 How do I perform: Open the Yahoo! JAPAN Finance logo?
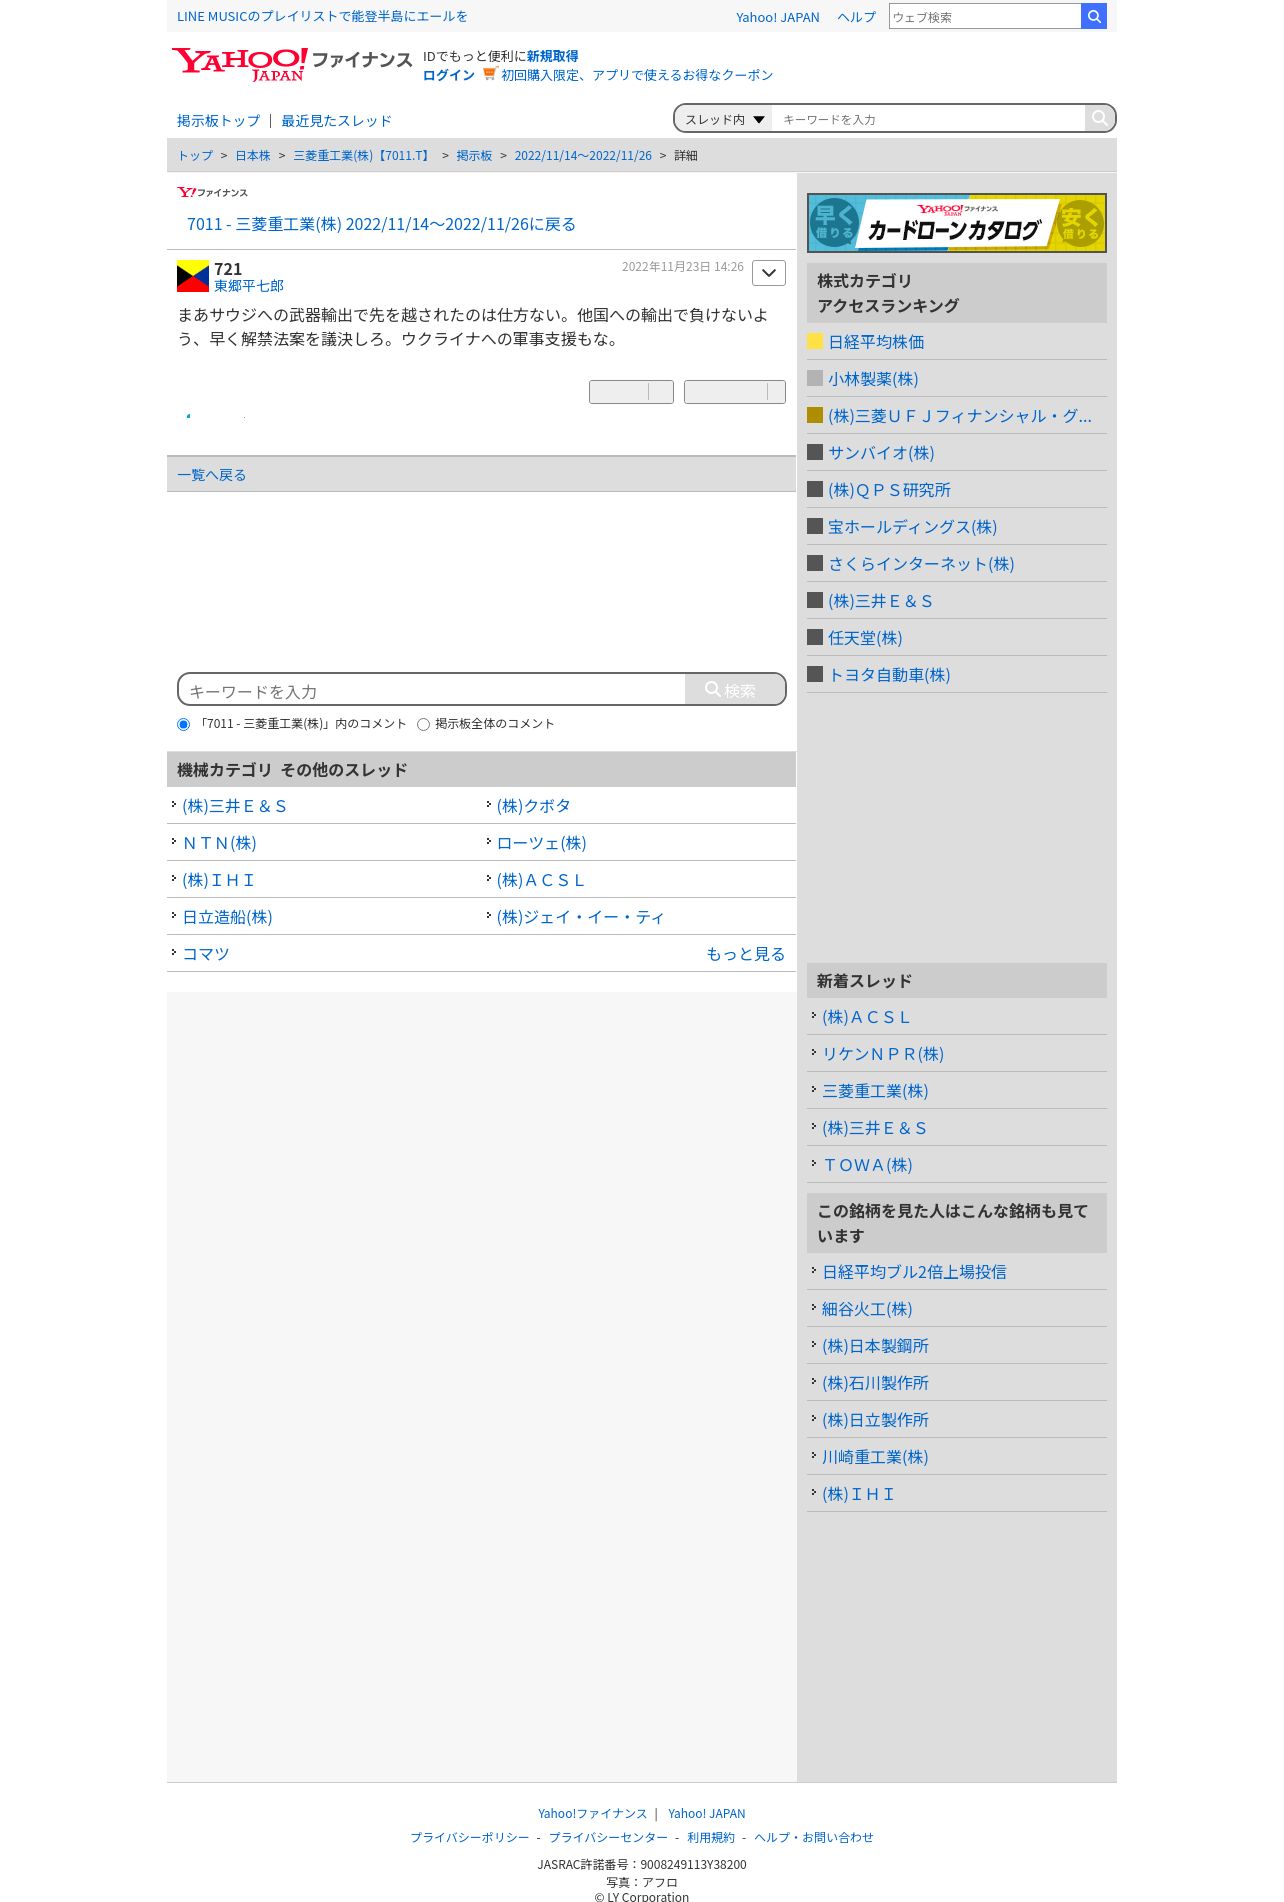292,64
